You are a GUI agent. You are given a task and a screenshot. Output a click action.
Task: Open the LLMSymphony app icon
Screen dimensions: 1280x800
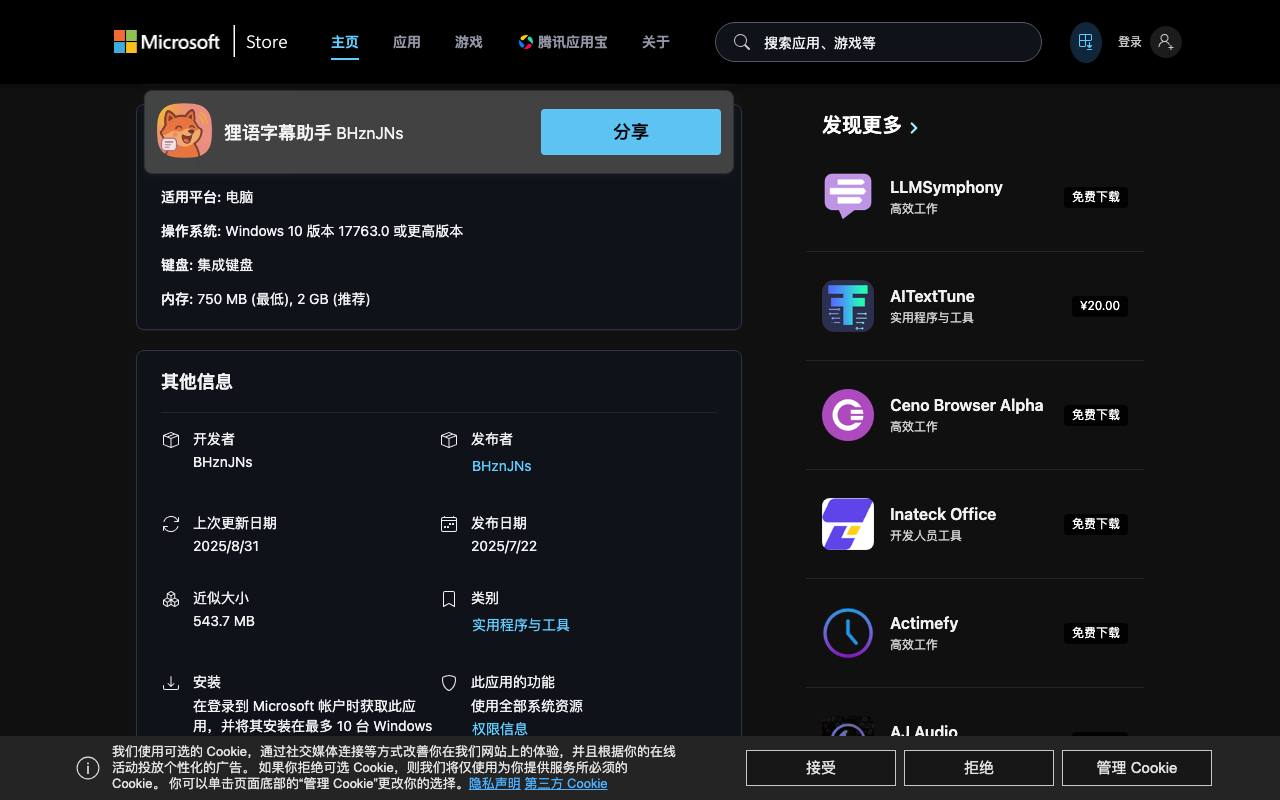click(x=848, y=196)
